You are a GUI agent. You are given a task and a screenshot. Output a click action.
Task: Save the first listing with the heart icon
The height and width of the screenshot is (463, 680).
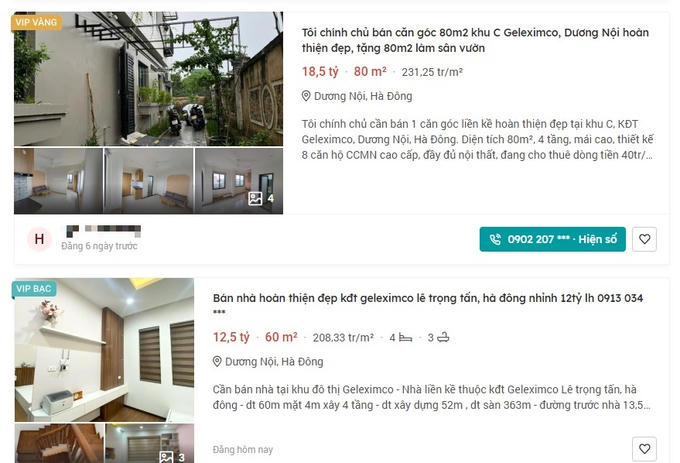click(x=644, y=239)
